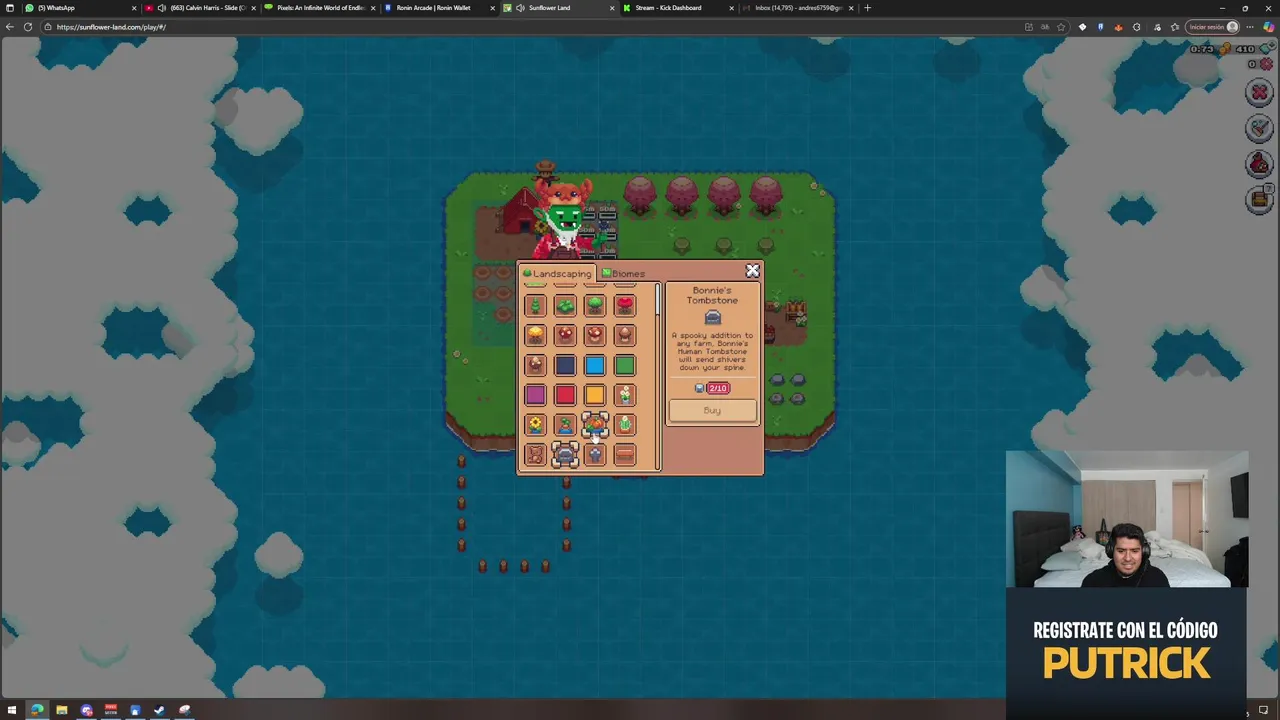Viewport: 1280px width, 720px height.
Task: Switch to the Biomes tab
Action: (624, 273)
